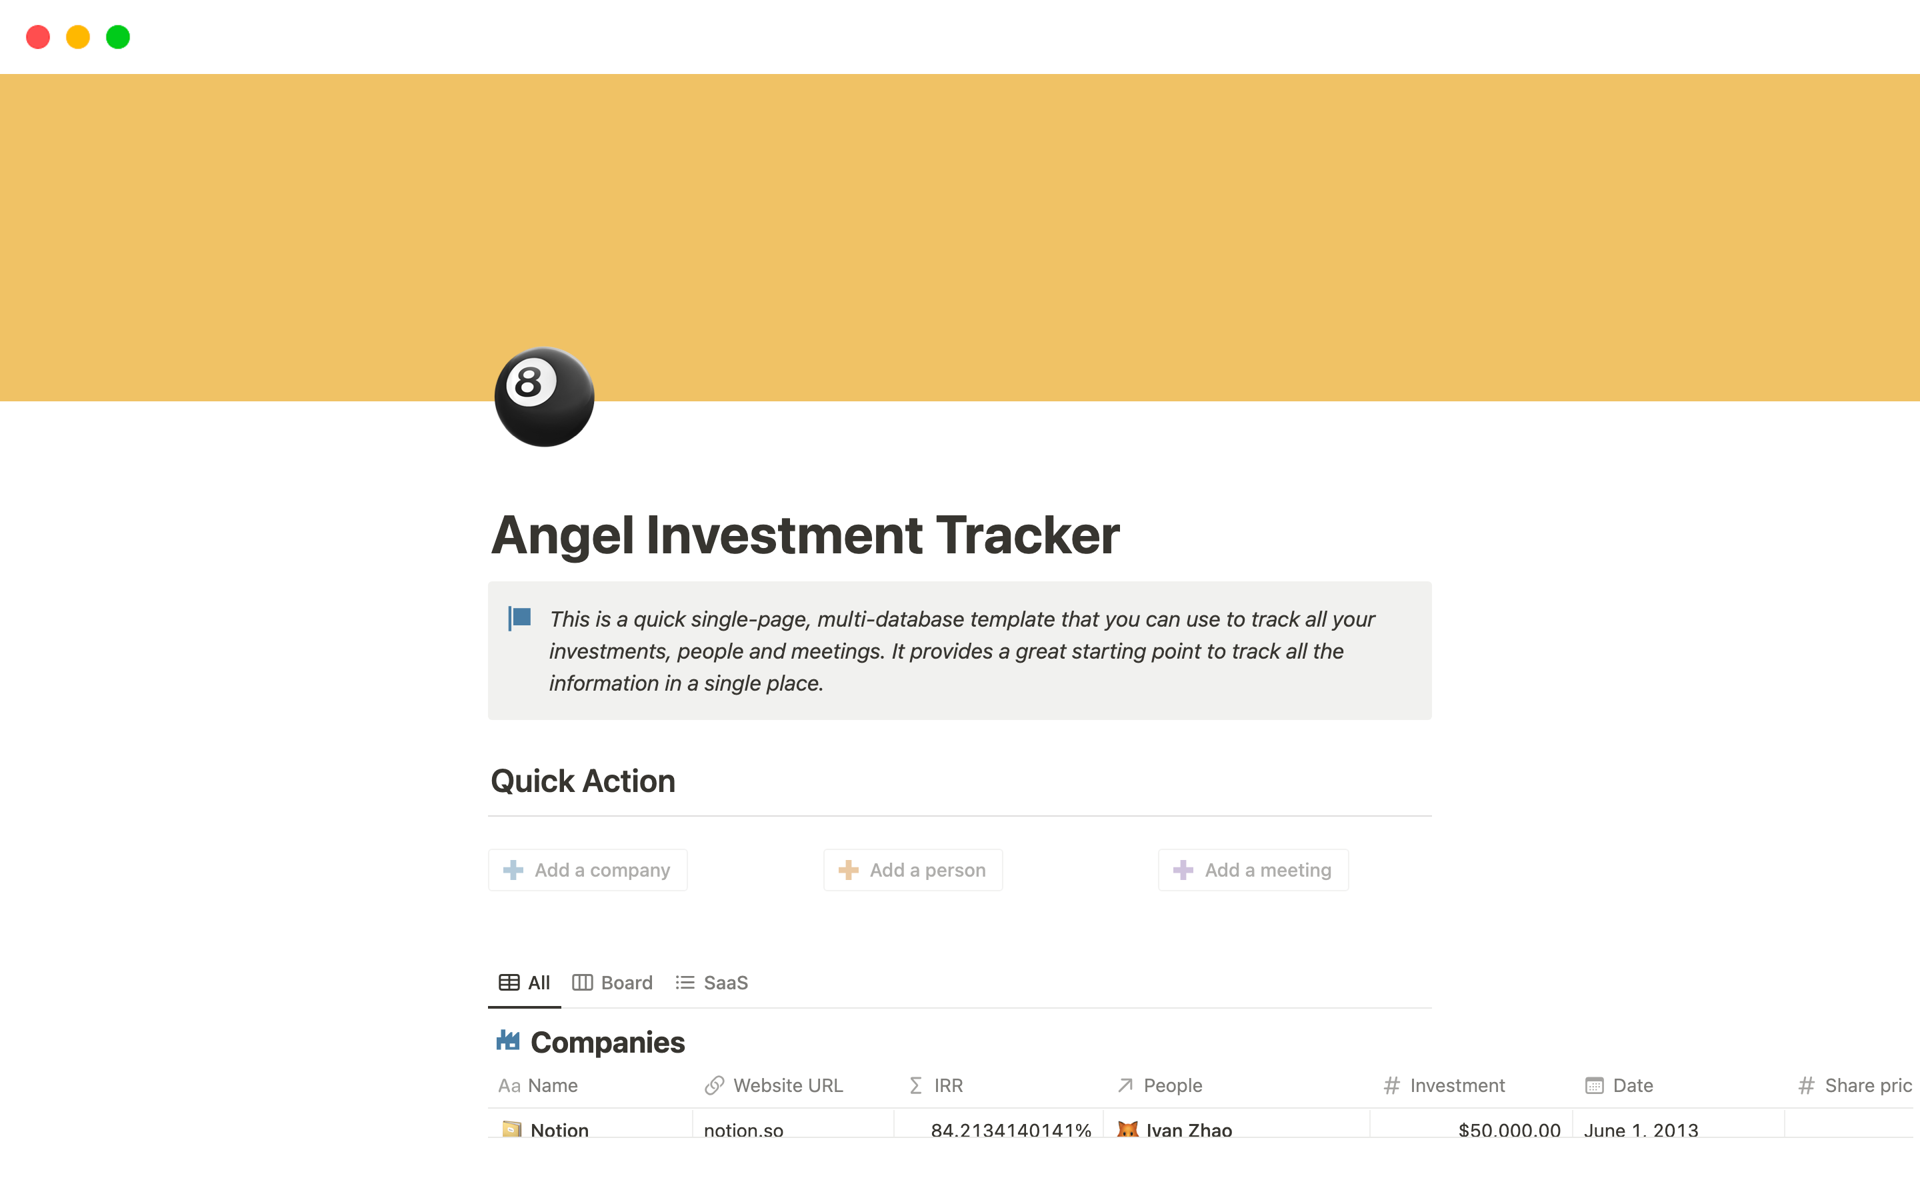Click the Notion row page icon
This screenshot has height=1200, width=1920.
coord(511,1129)
